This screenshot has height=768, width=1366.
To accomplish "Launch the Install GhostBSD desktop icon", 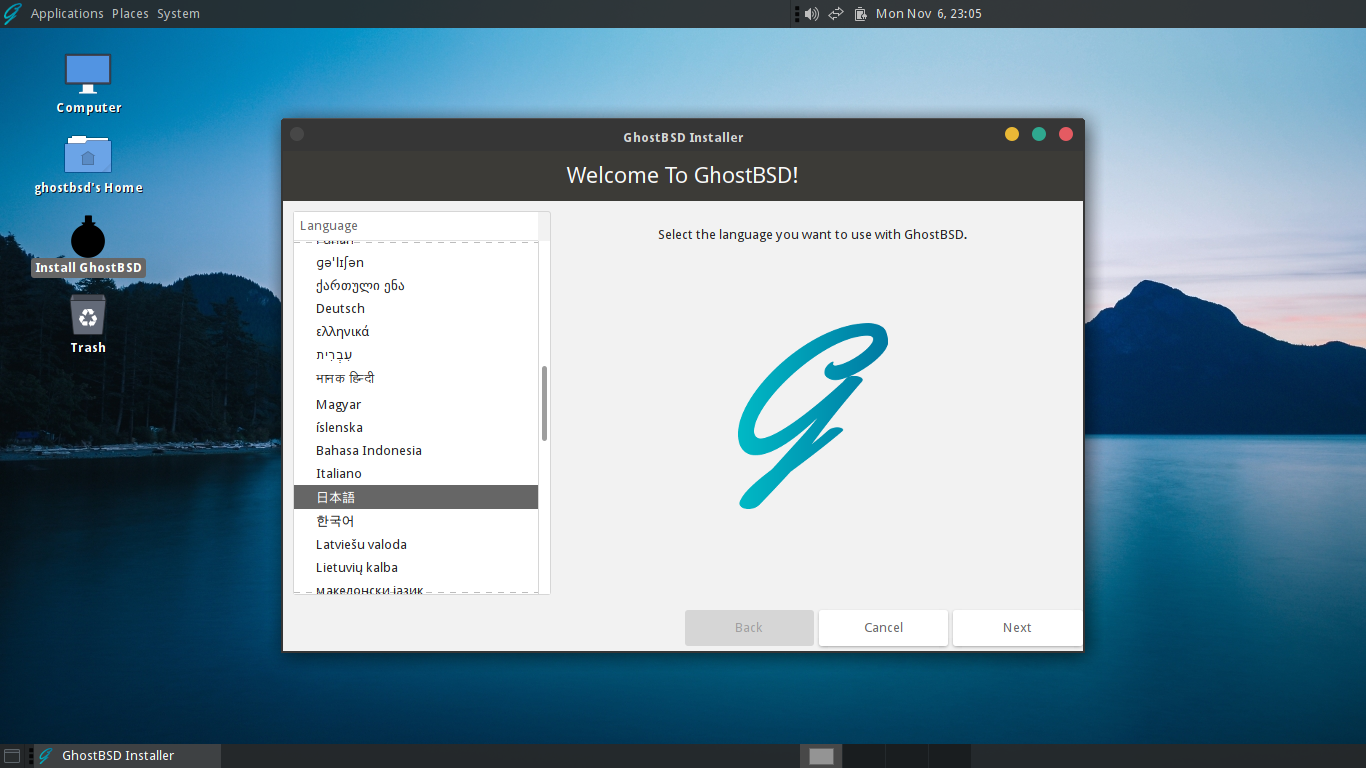I will coord(88,236).
